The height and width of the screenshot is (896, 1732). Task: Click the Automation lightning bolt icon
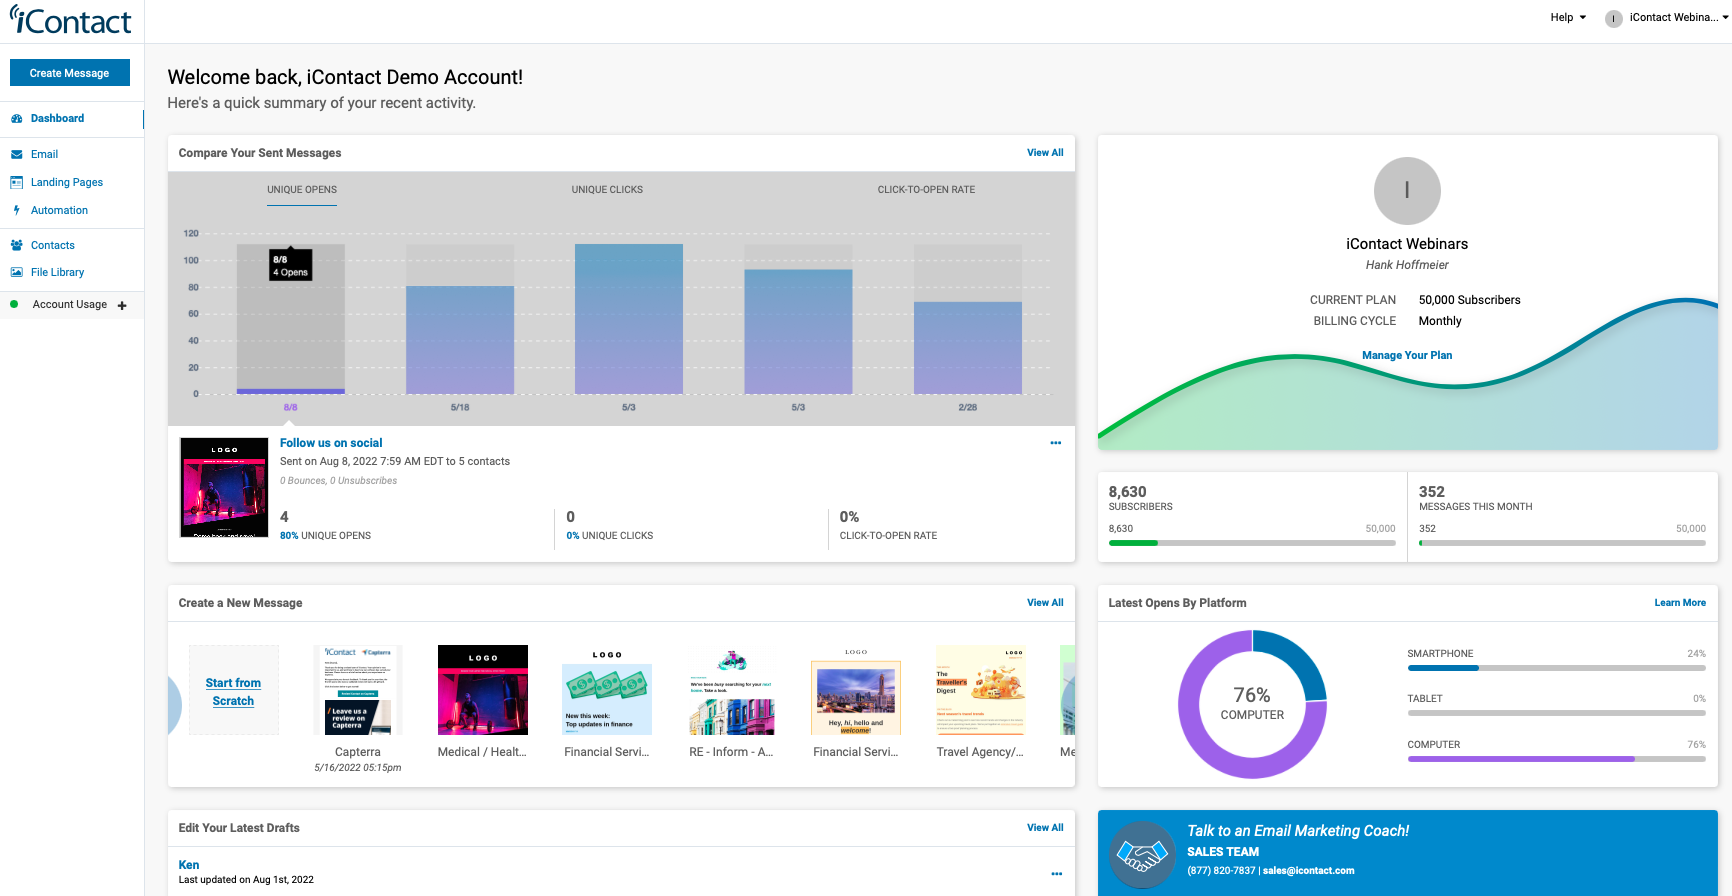click(x=17, y=211)
